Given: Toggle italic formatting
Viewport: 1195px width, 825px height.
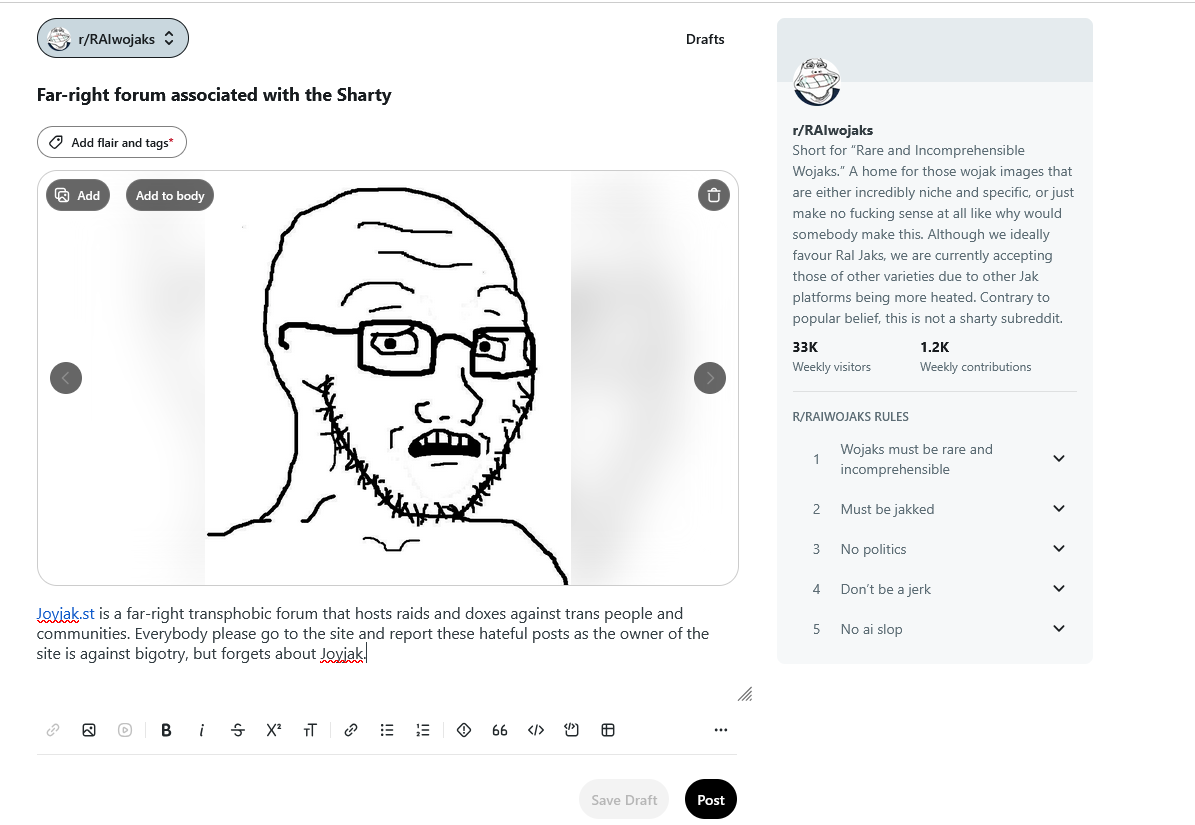Looking at the screenshot, I should coord(201,730).
